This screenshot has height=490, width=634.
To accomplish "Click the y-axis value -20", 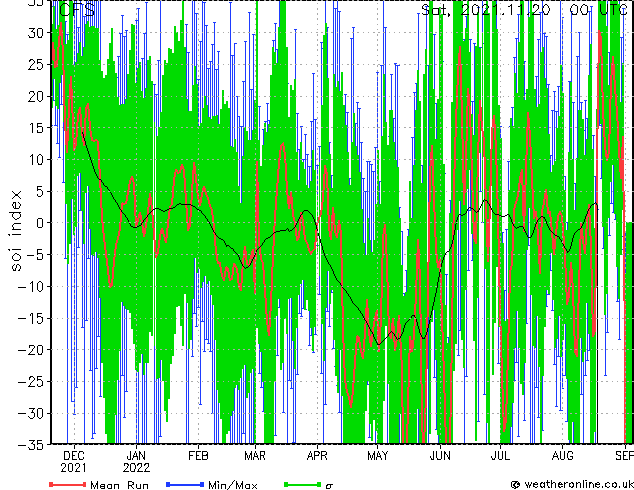I will (x=31, y=350).
